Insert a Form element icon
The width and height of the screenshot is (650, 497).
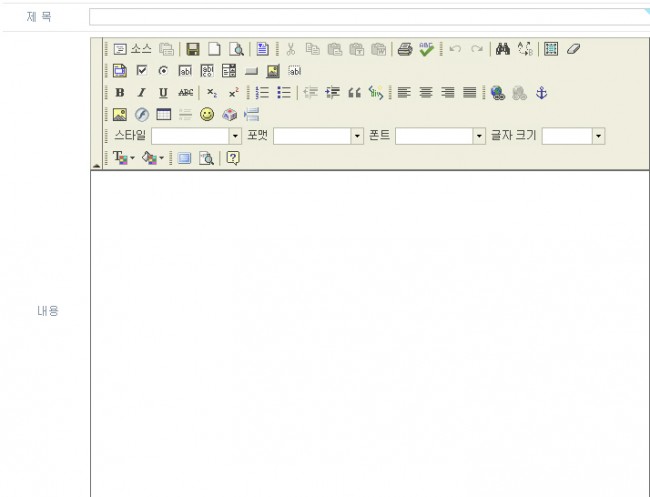coord(120,71)
